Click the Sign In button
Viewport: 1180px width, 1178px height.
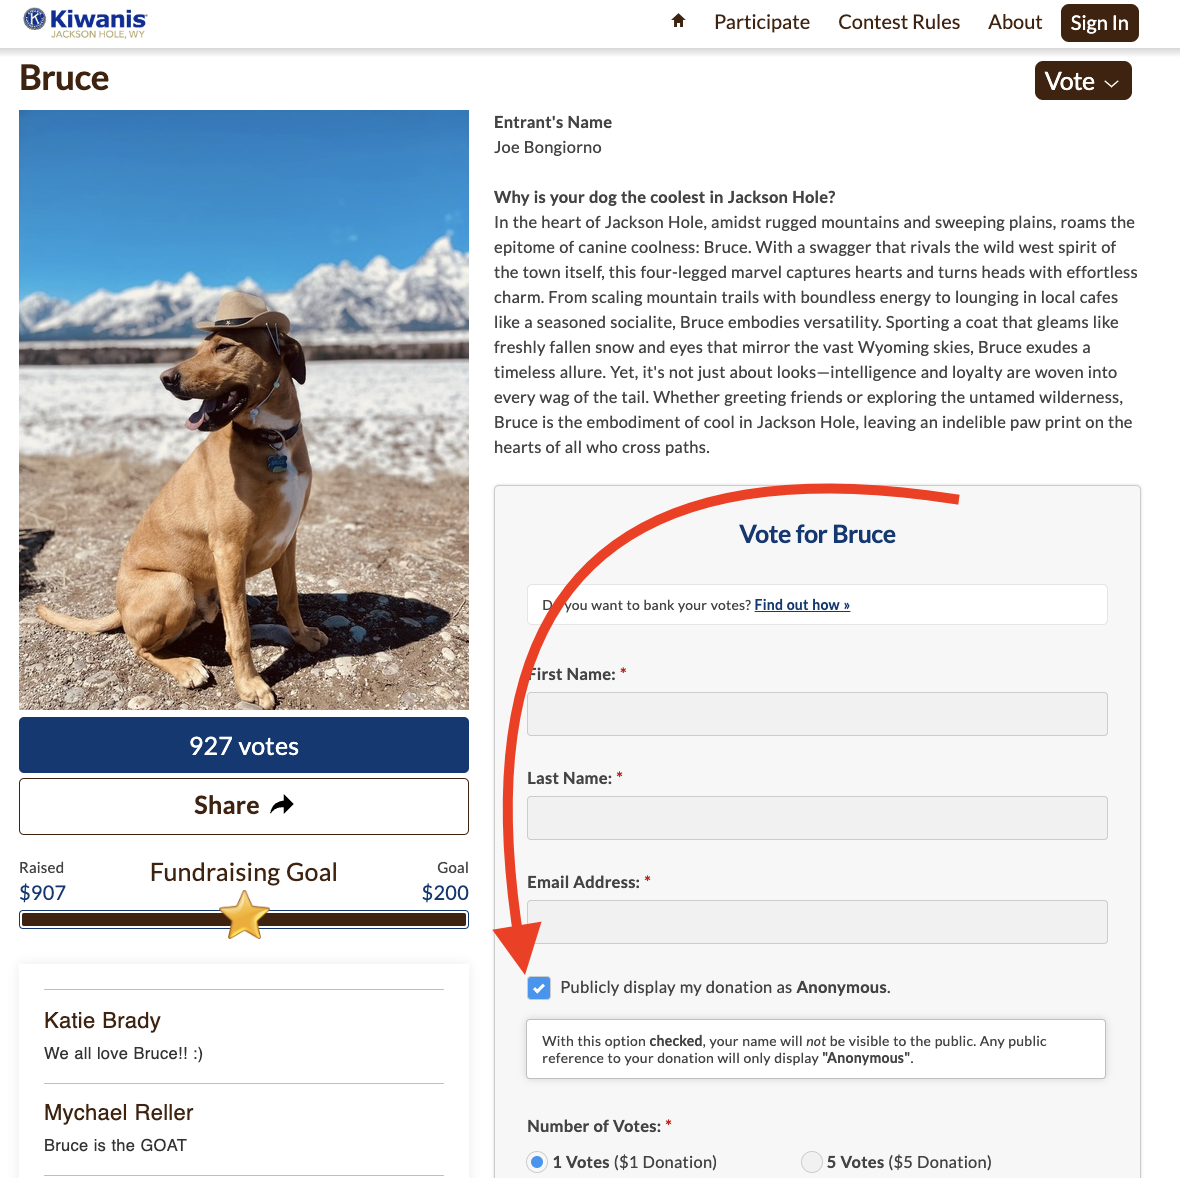point(1099,23)
